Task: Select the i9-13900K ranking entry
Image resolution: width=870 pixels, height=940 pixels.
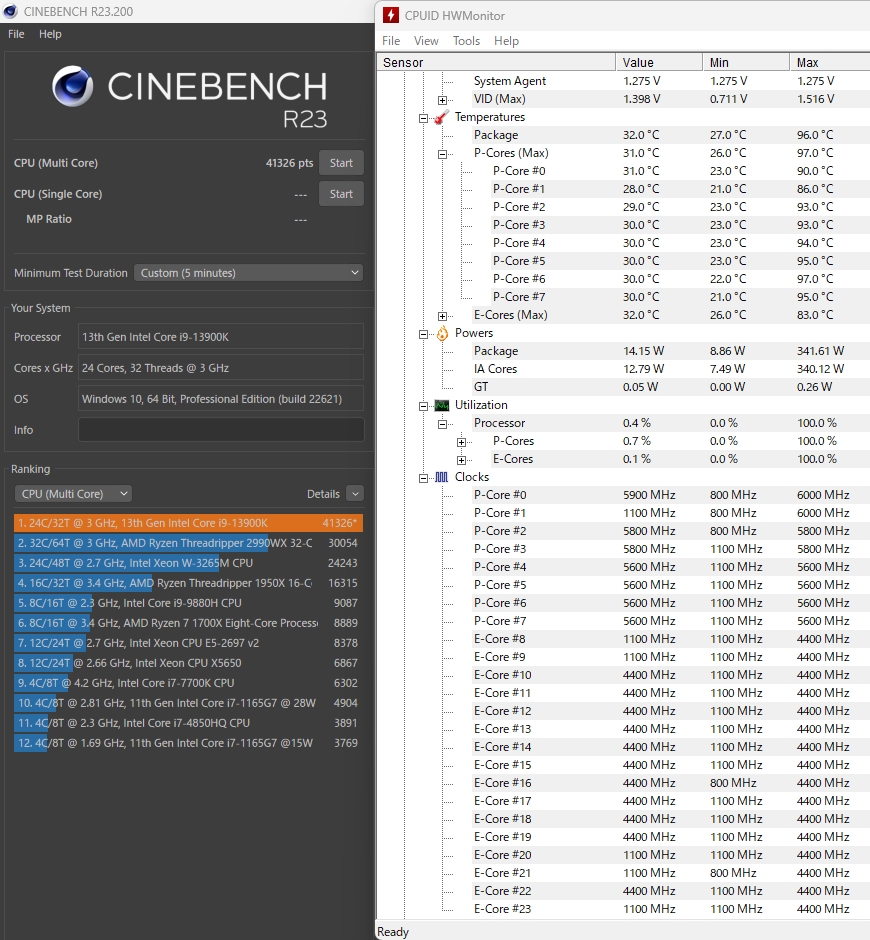Action: (x=188, y=523)
